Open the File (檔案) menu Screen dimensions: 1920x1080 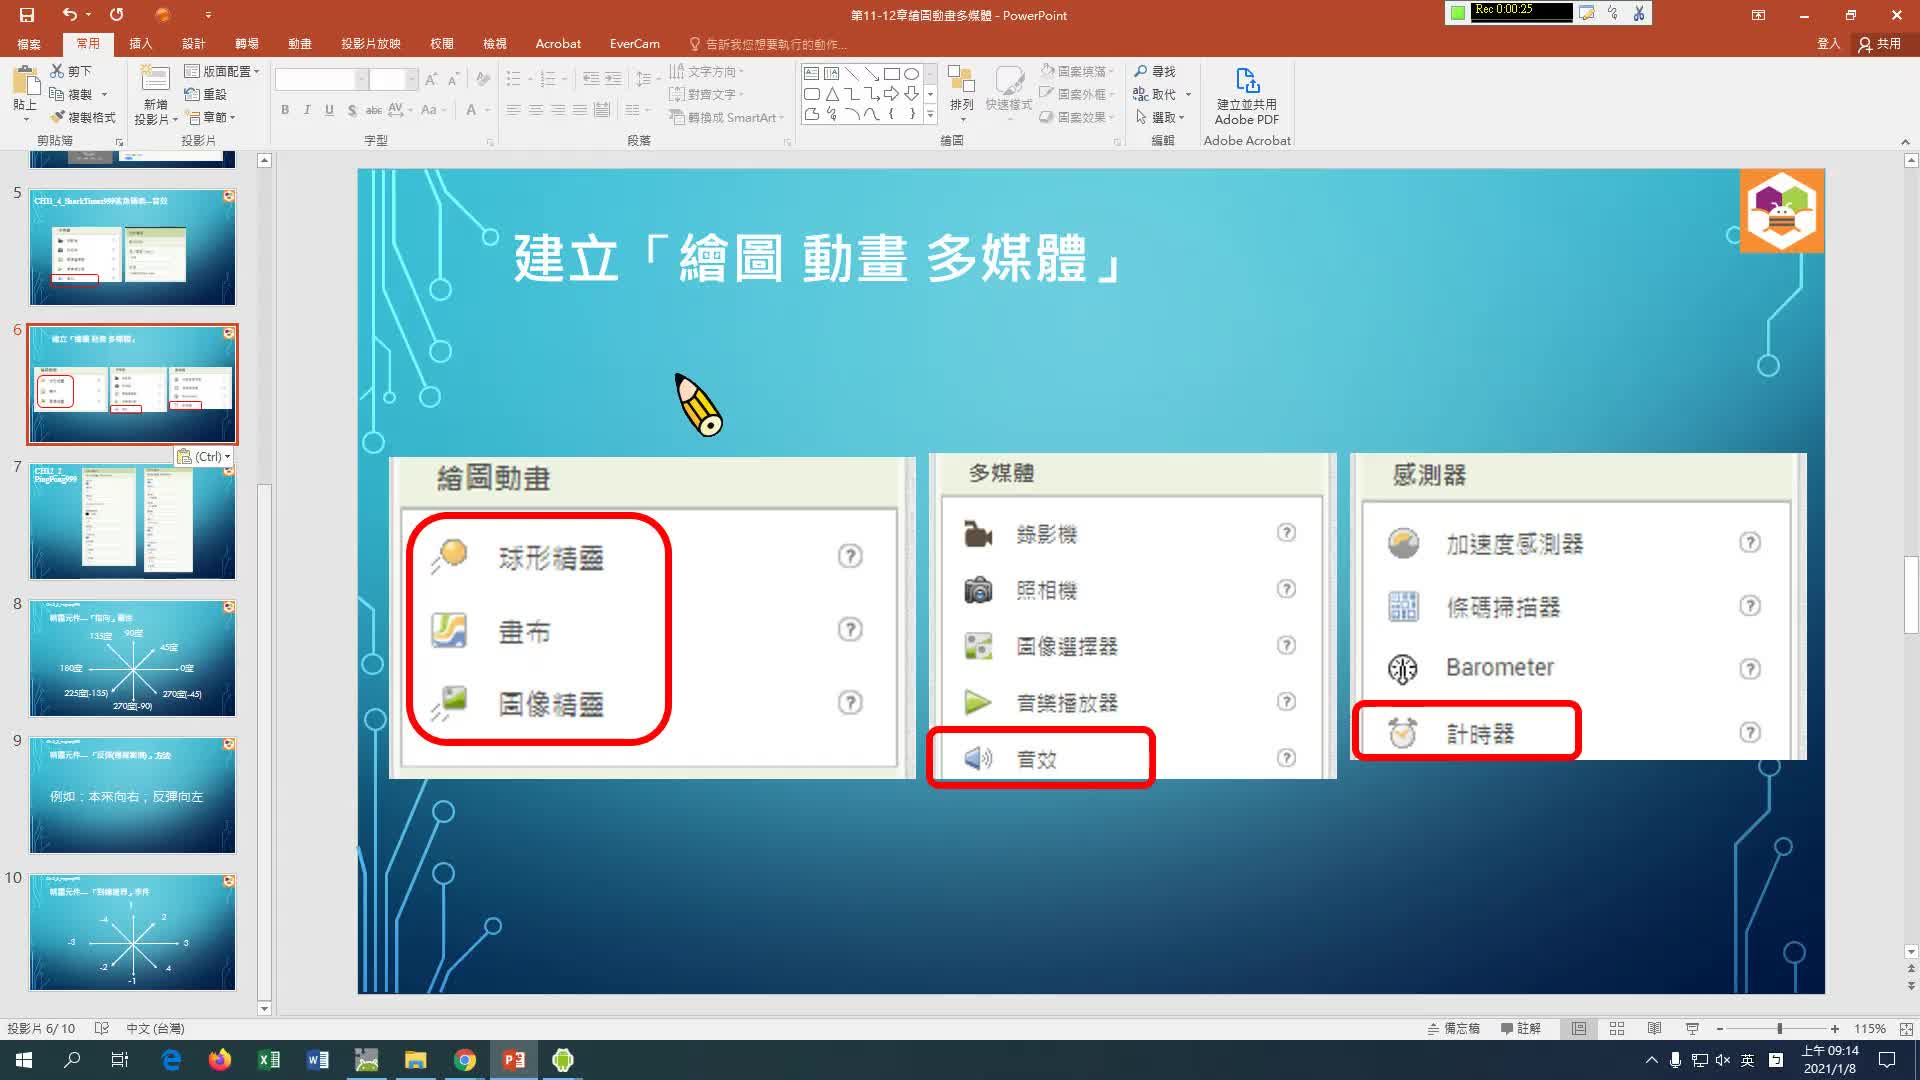tap(29, 44)
